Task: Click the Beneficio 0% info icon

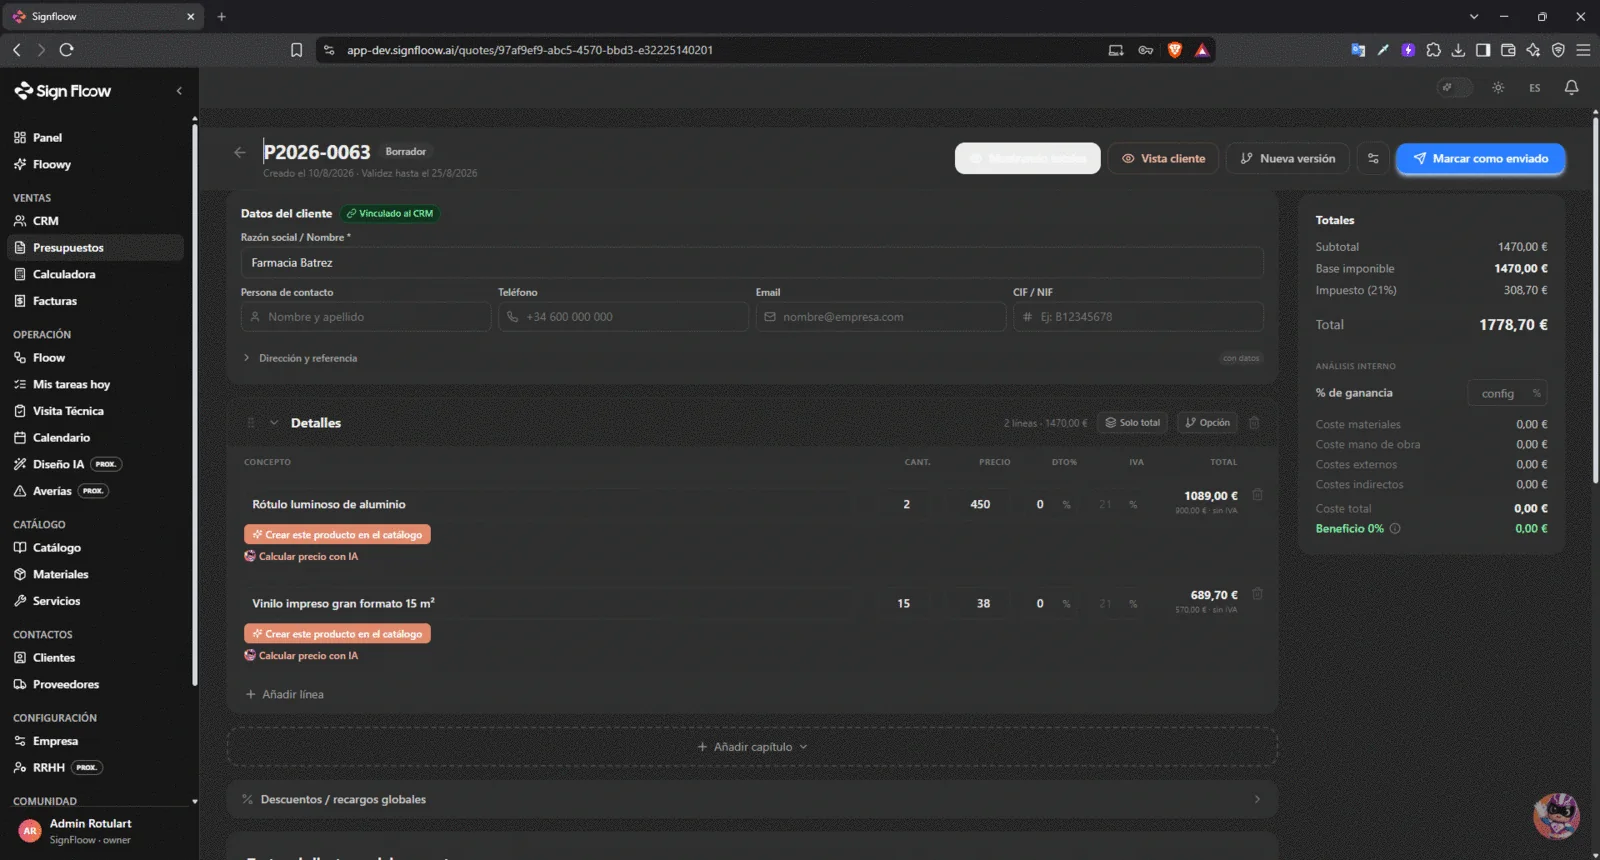Action: 1395,529
